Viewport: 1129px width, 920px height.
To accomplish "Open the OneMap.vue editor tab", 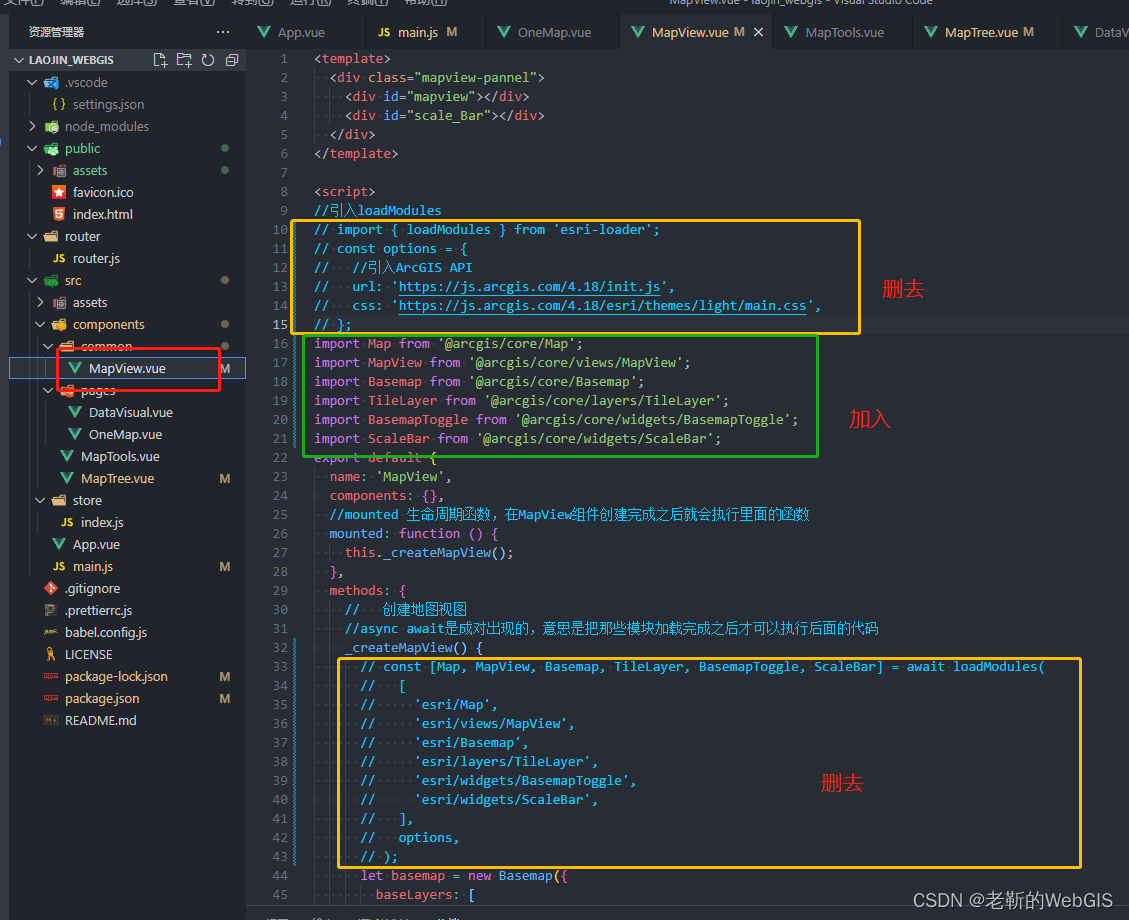I will point(553,32).
